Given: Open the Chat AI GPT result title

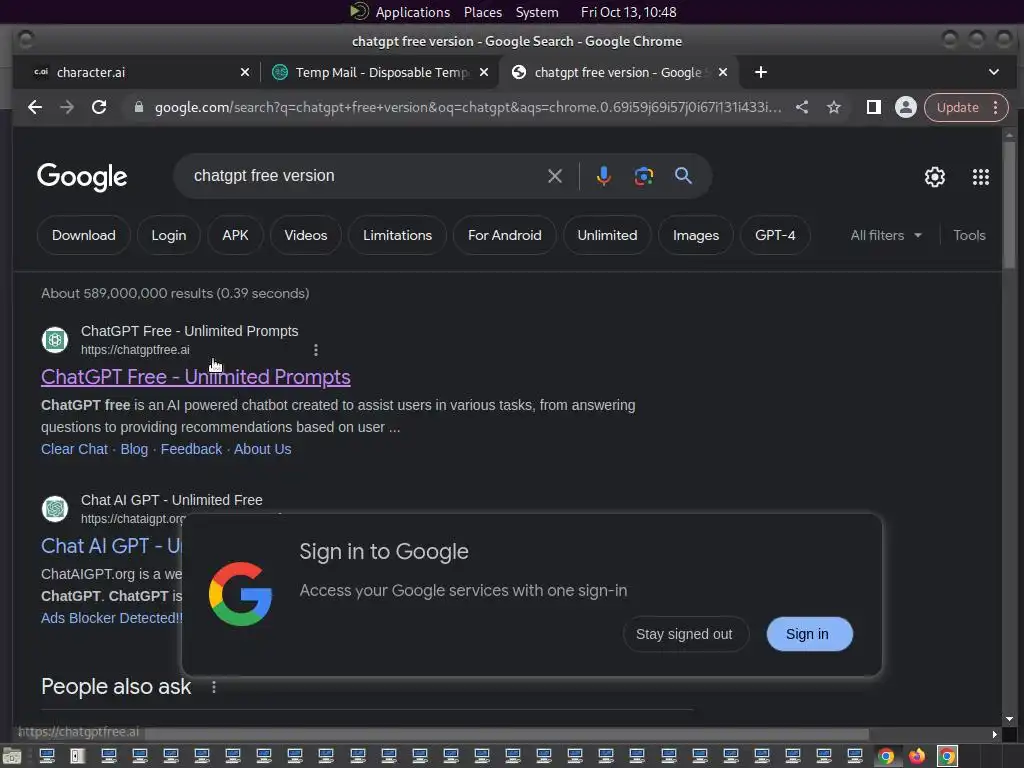Looking at the screenshot, I should [x=111, y=546].
